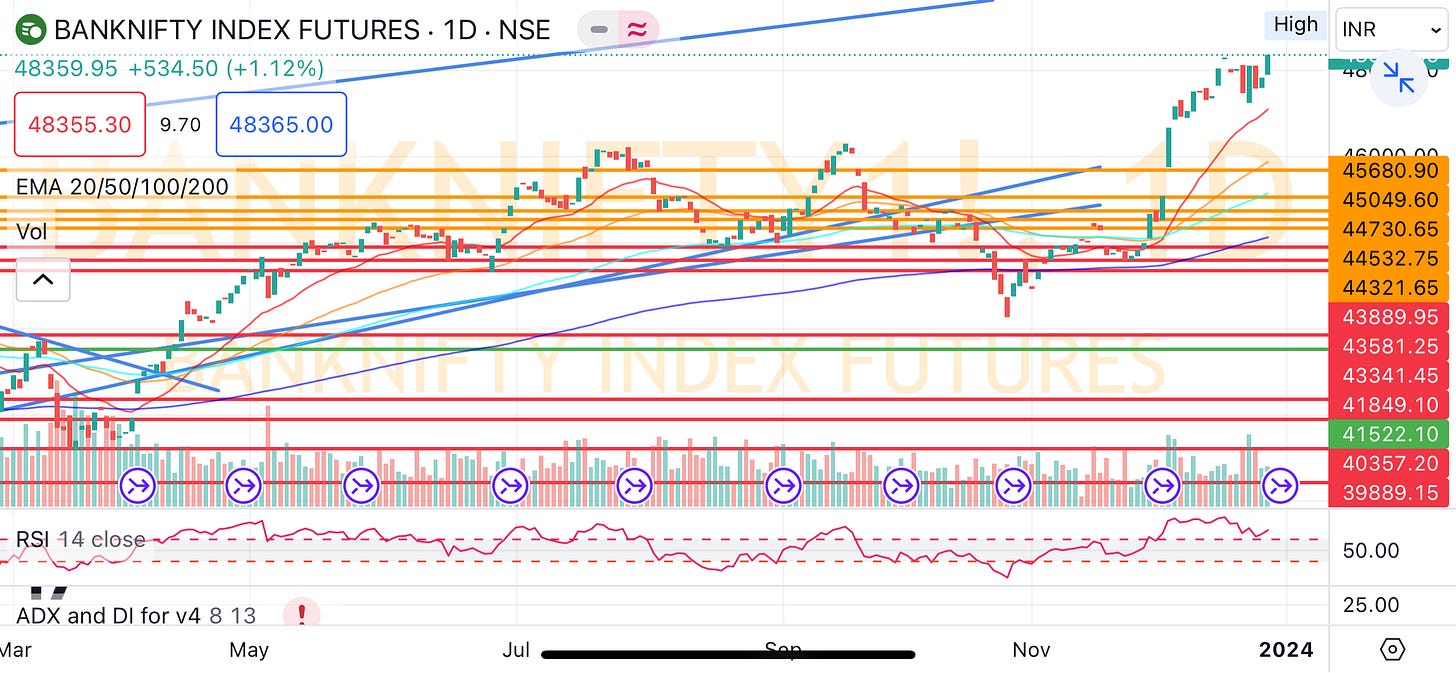Click the Nov label on time axis
This screenshot has width=1456, height=673.
[x=1031, y=650]
